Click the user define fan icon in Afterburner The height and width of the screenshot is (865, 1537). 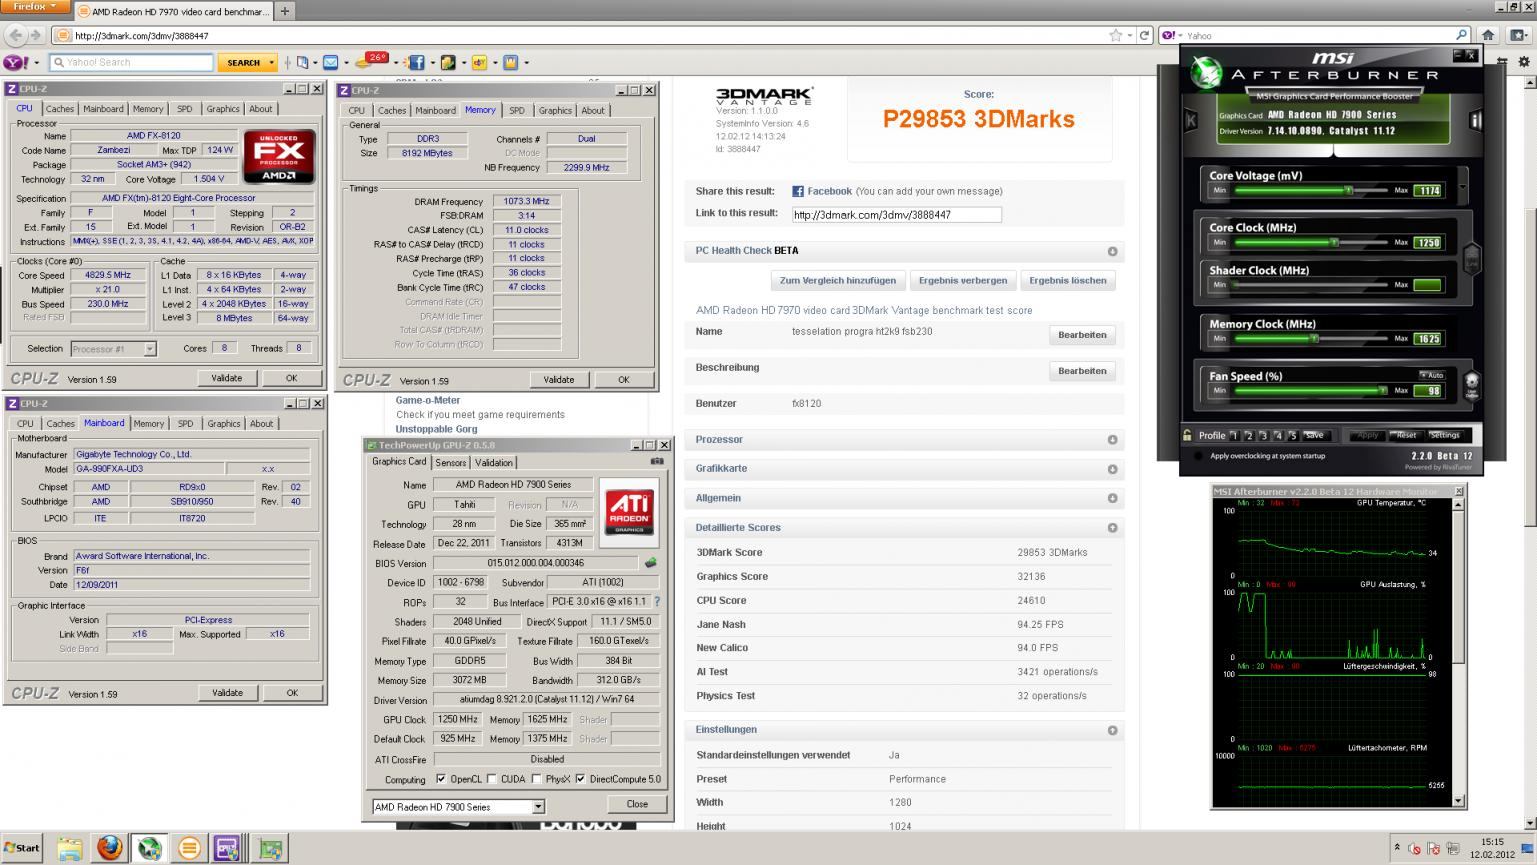[1471, 385]
